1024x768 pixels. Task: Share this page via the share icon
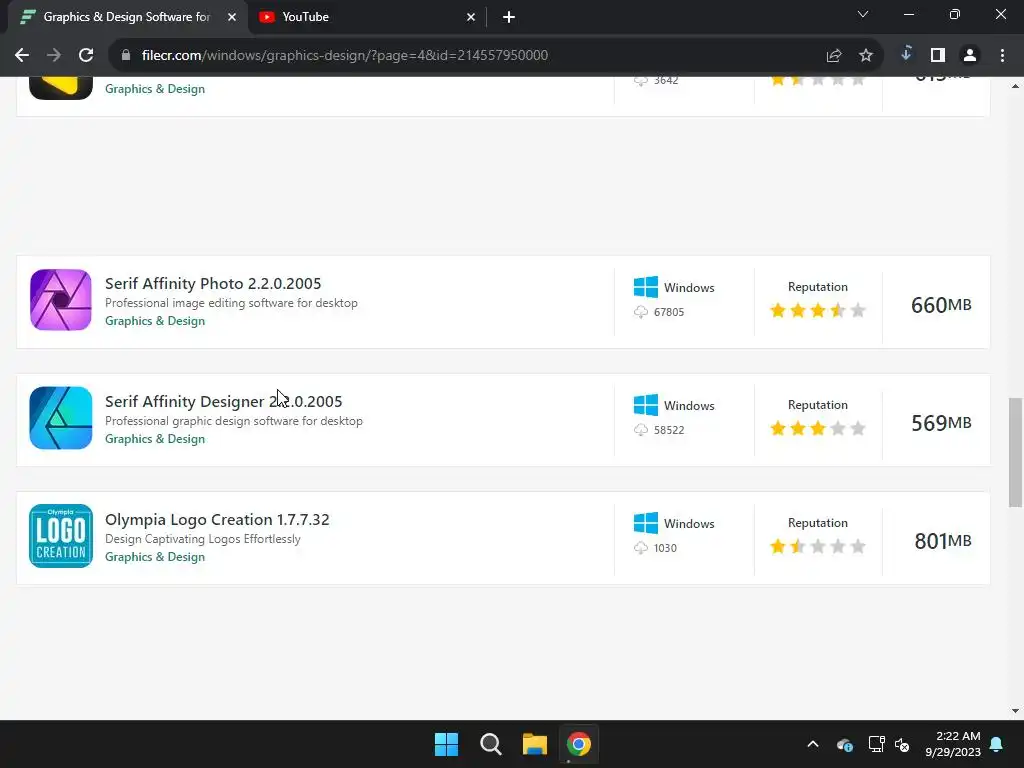pyautogui.click(x=834, y=56)
